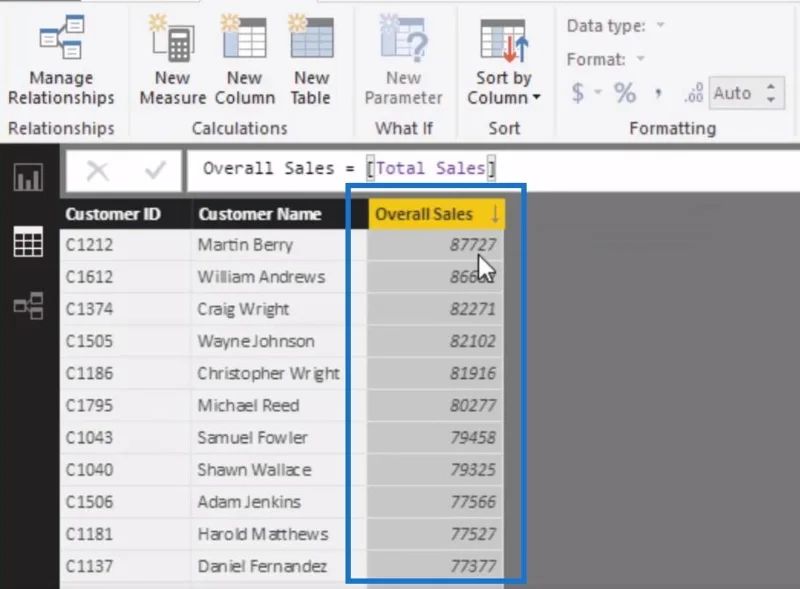Select cell Wayne Johnson
The image size is (800, 589).
280,341
